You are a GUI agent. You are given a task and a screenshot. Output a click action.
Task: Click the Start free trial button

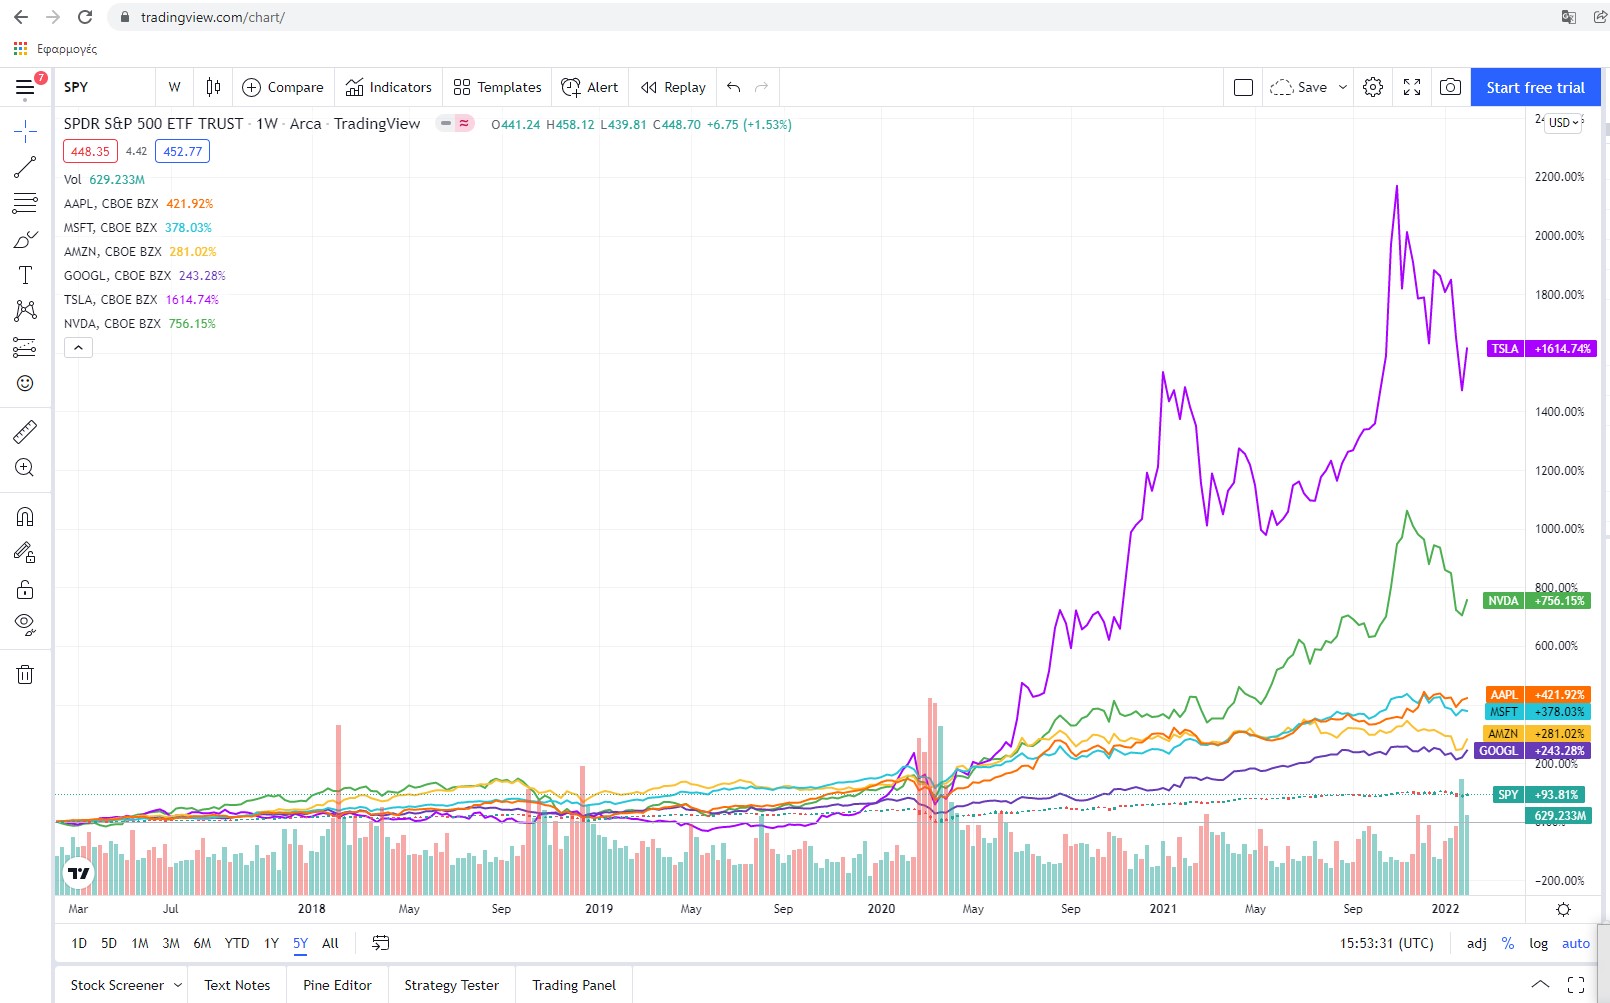click(x=1535, y=87)
